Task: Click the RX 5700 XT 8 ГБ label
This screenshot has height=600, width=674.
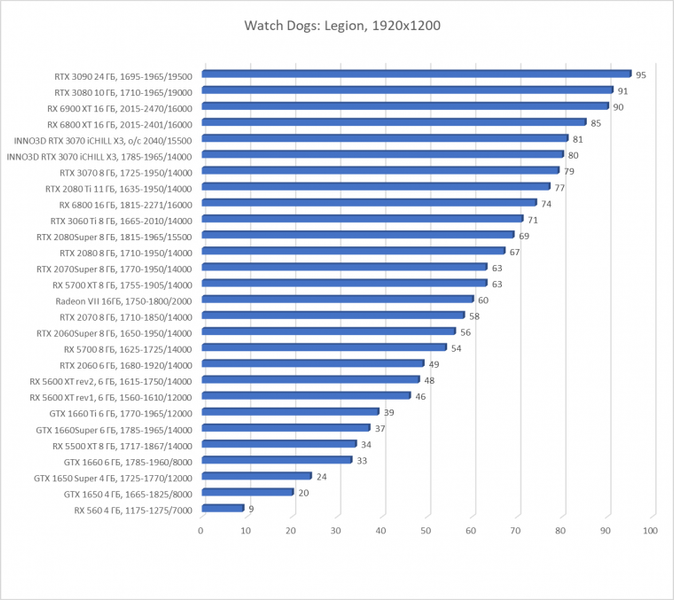Action: (x=122, y=285)
